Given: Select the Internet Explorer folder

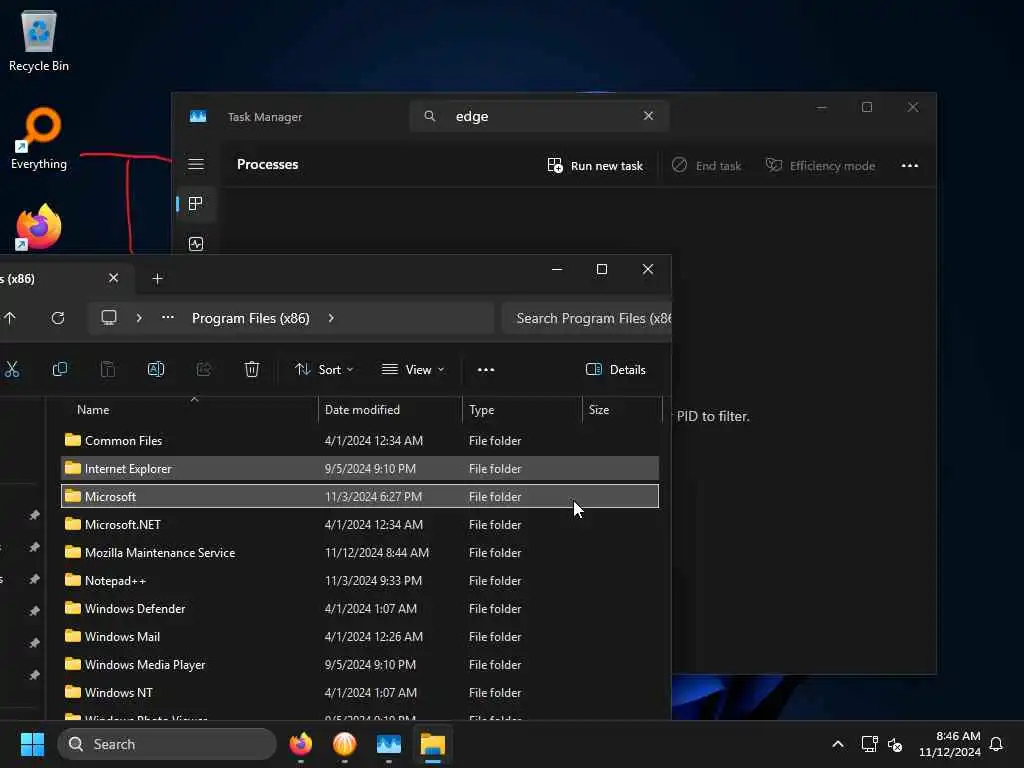Looking at the screenshot, I should (x=360, y=469).
